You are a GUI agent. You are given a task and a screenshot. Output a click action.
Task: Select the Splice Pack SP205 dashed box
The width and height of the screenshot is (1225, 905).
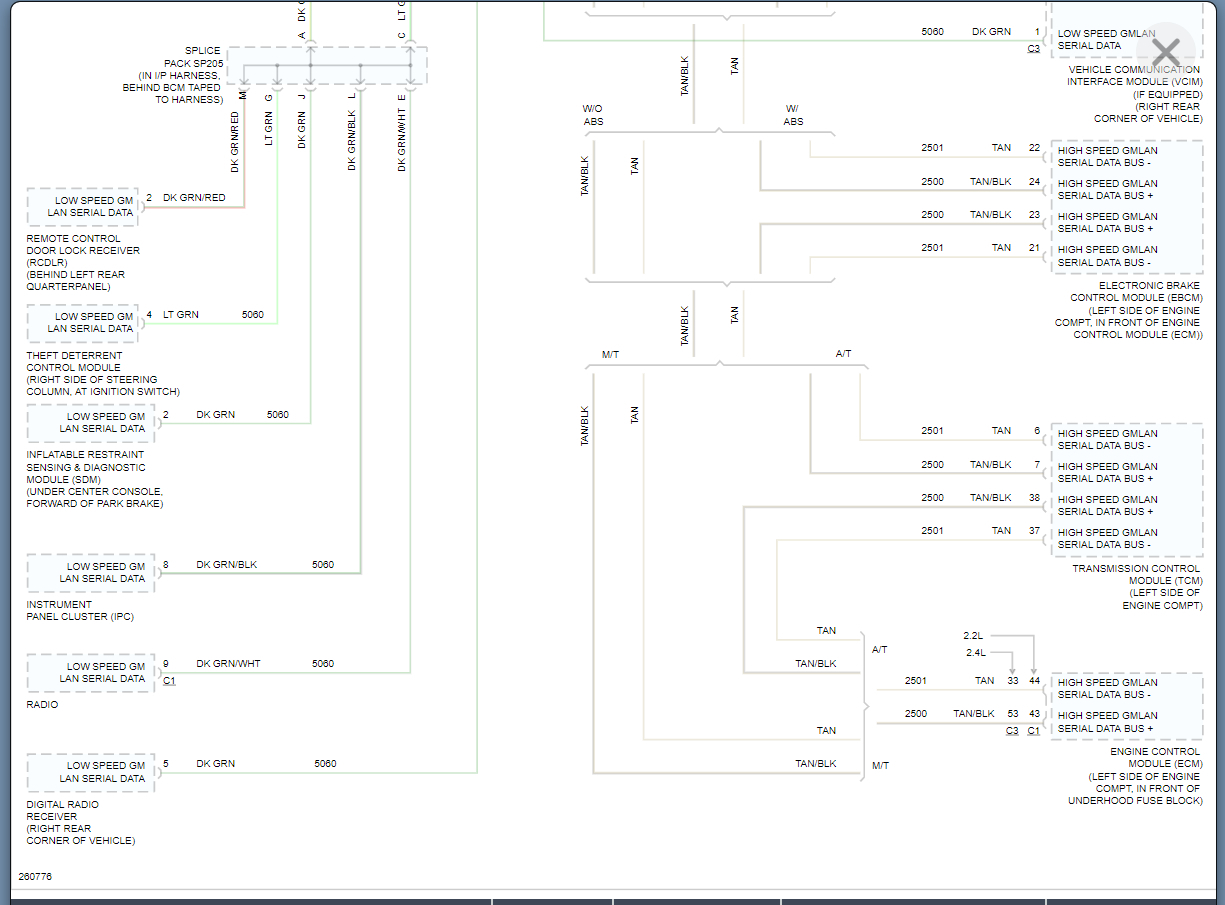click(x=327, y=66)
